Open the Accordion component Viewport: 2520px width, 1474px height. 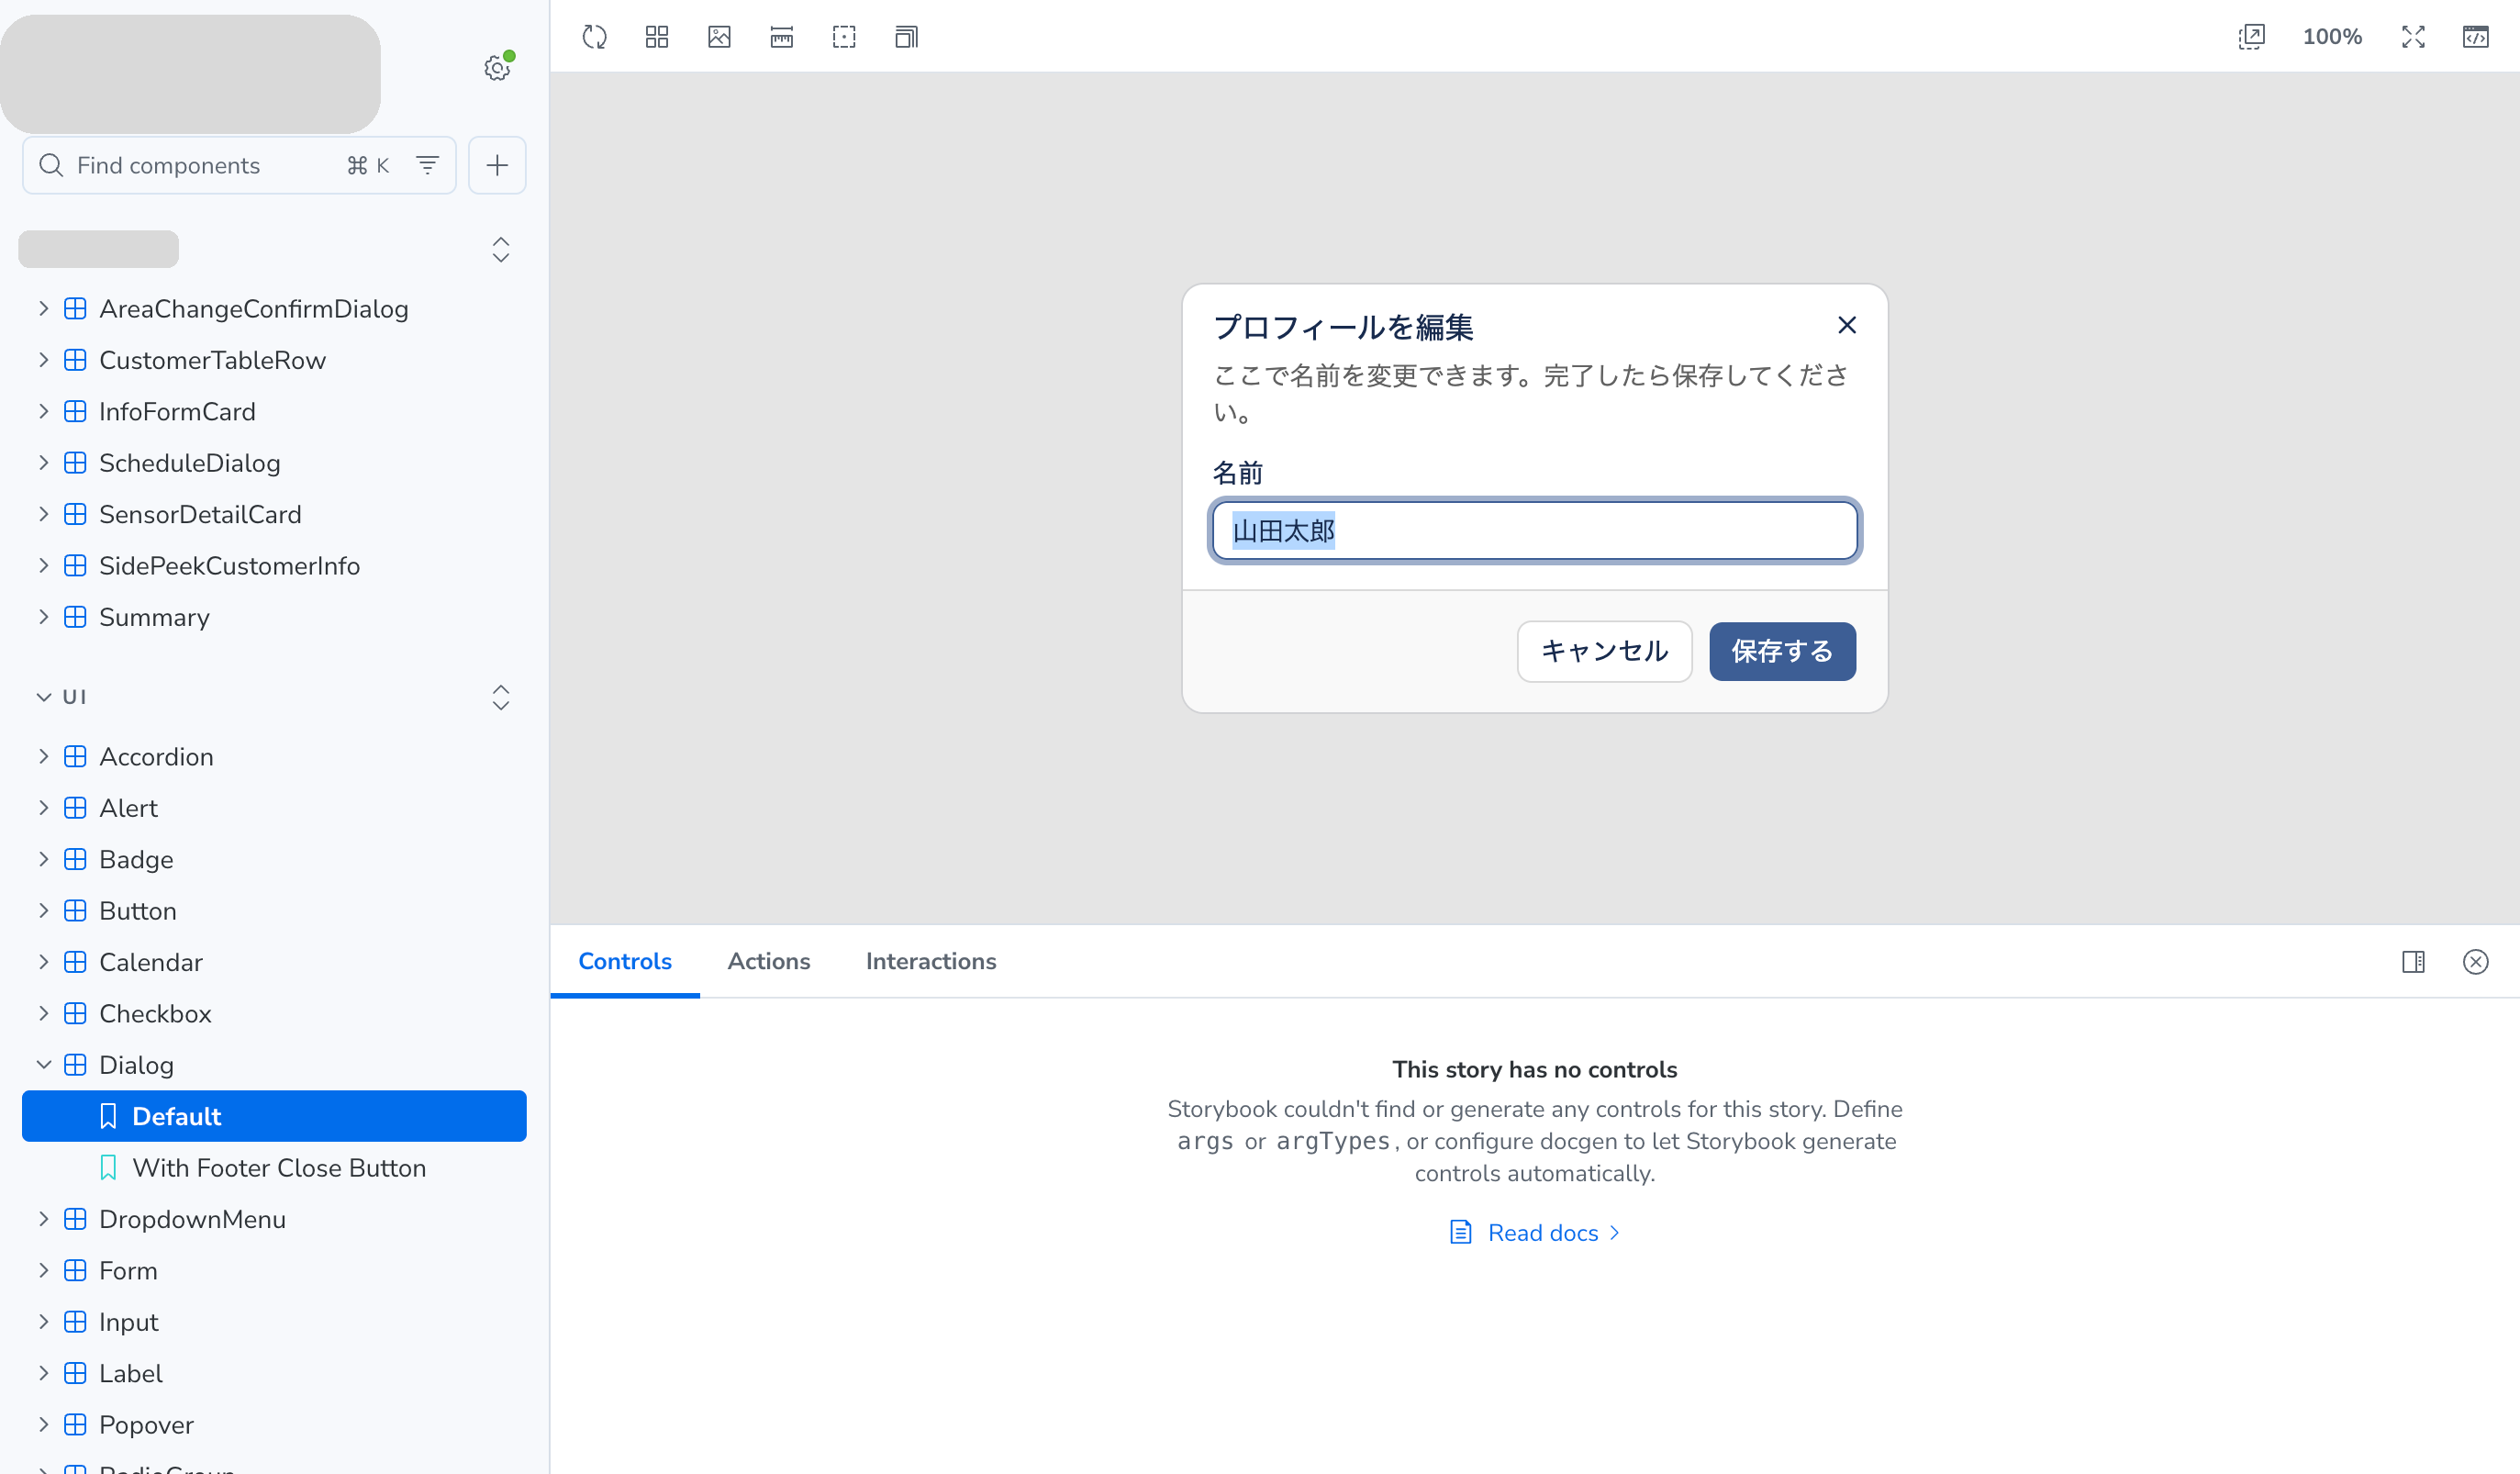click(156, 757)
